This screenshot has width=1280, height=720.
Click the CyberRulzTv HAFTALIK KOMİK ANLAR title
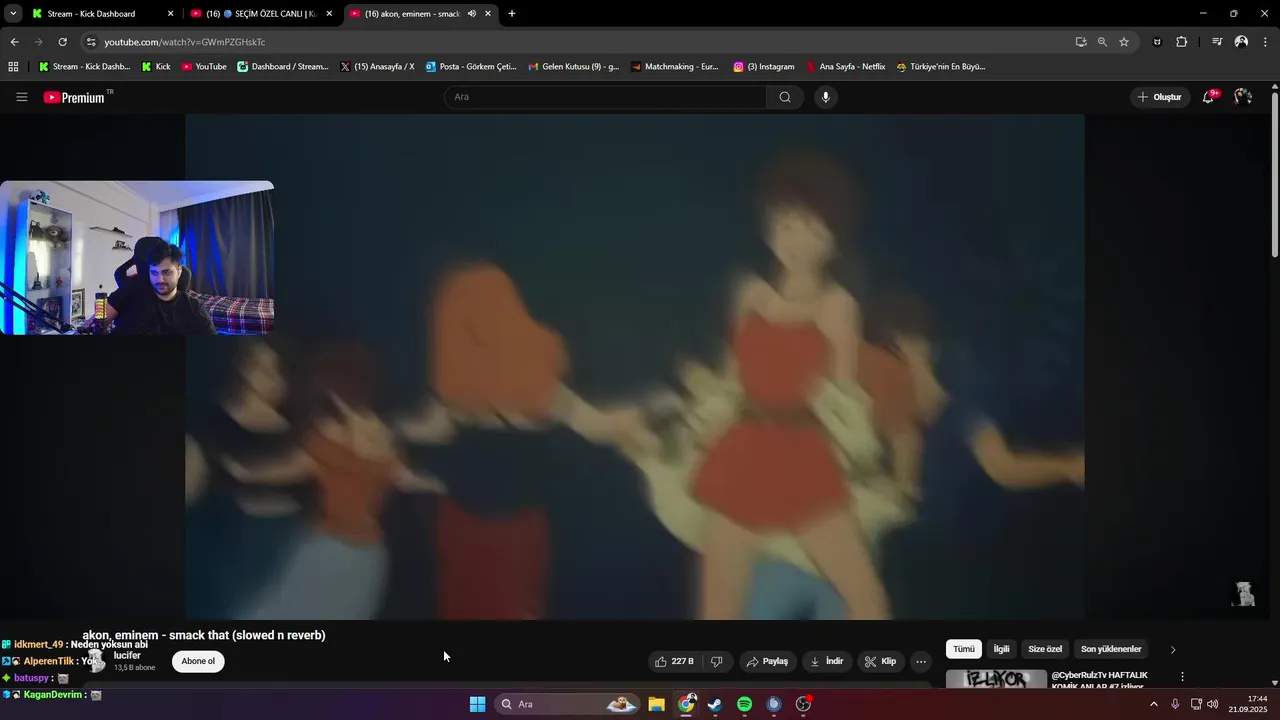coord(1100,680)
